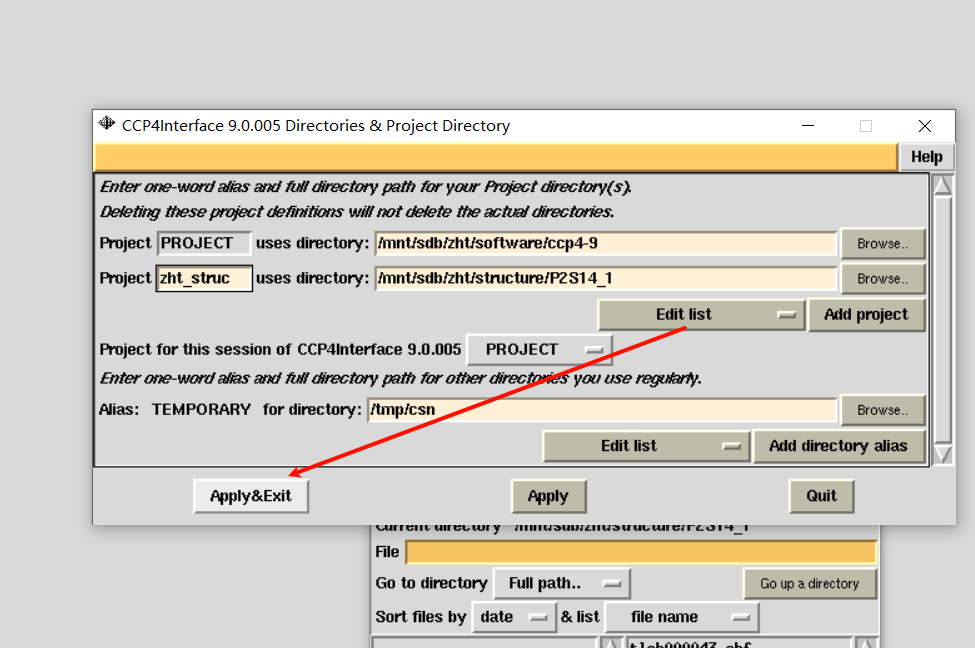Viewport: 975px width, 648px height.
Task: Edit the /tmp/csn directory field
Action: (601, 410)
